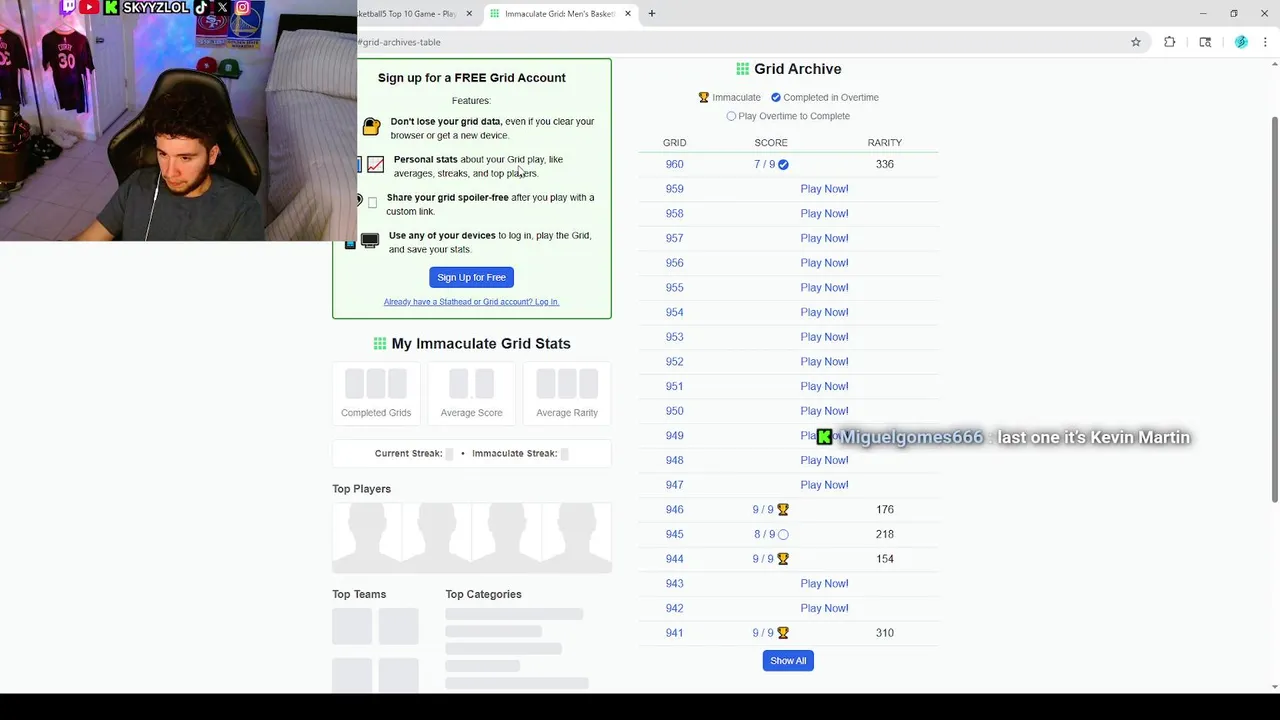This screenshot has height=720, width=1280.
Task: Click the trophy icon on grid 946
Action: pyautogui.click(x=783, y=510)
